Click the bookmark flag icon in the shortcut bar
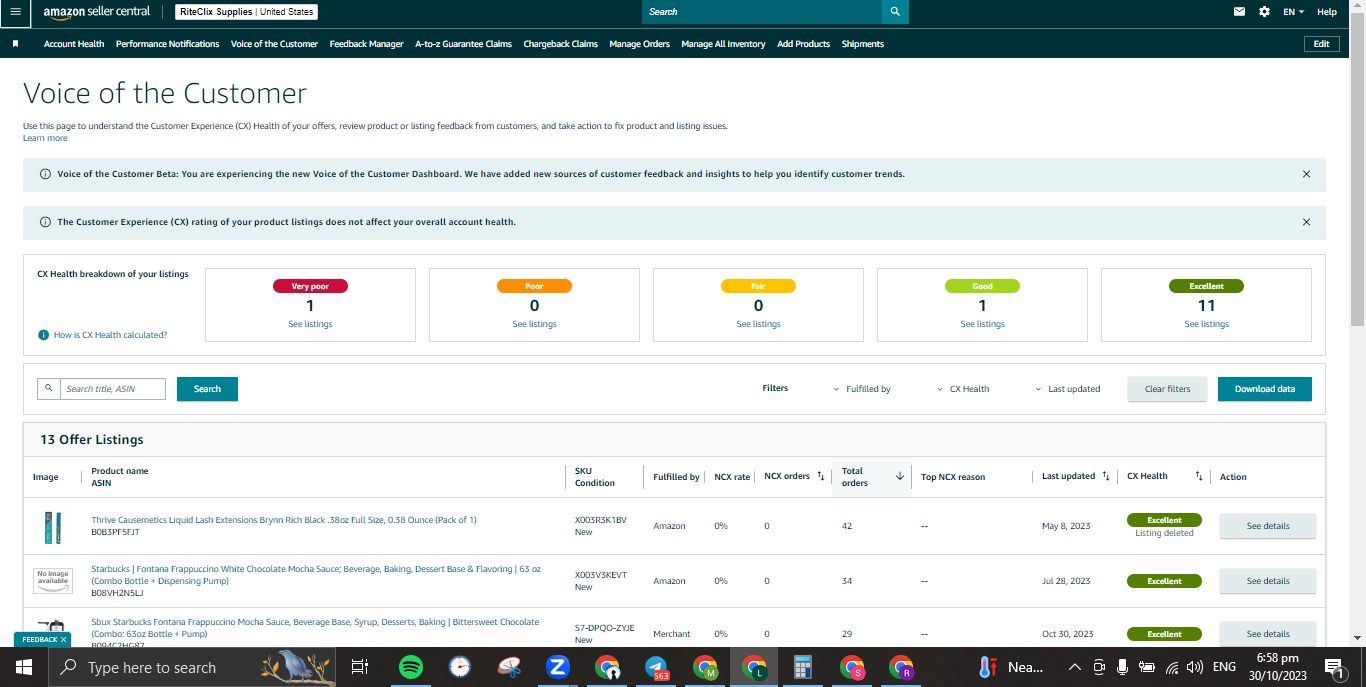Viewport: 1366px width, 687px height. pos(16,44)
